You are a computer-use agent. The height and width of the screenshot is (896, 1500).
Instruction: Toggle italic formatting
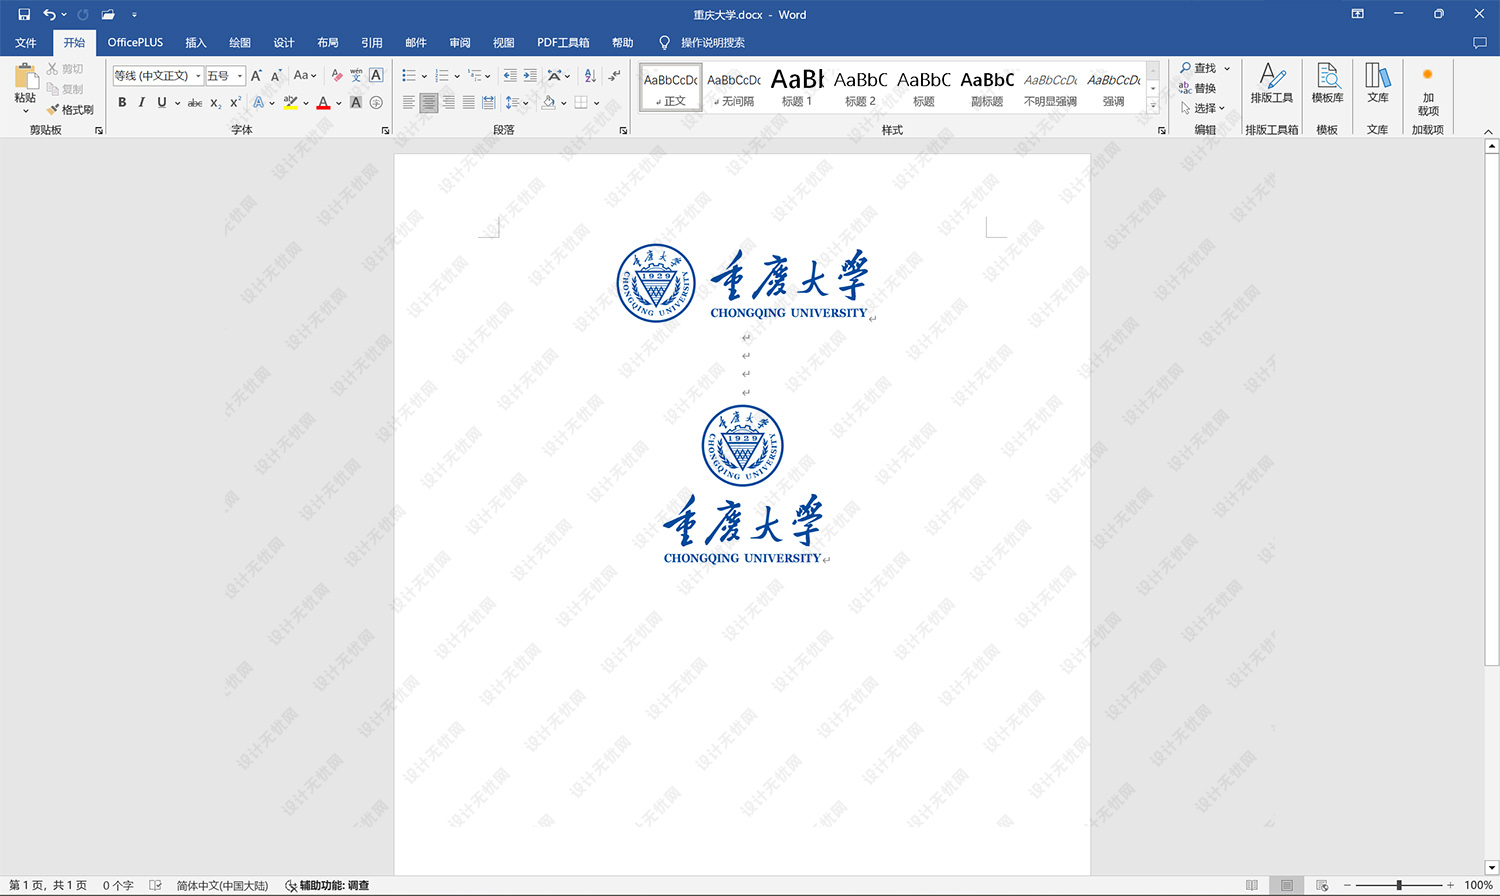pyautogui.click(x=141, y=102)
